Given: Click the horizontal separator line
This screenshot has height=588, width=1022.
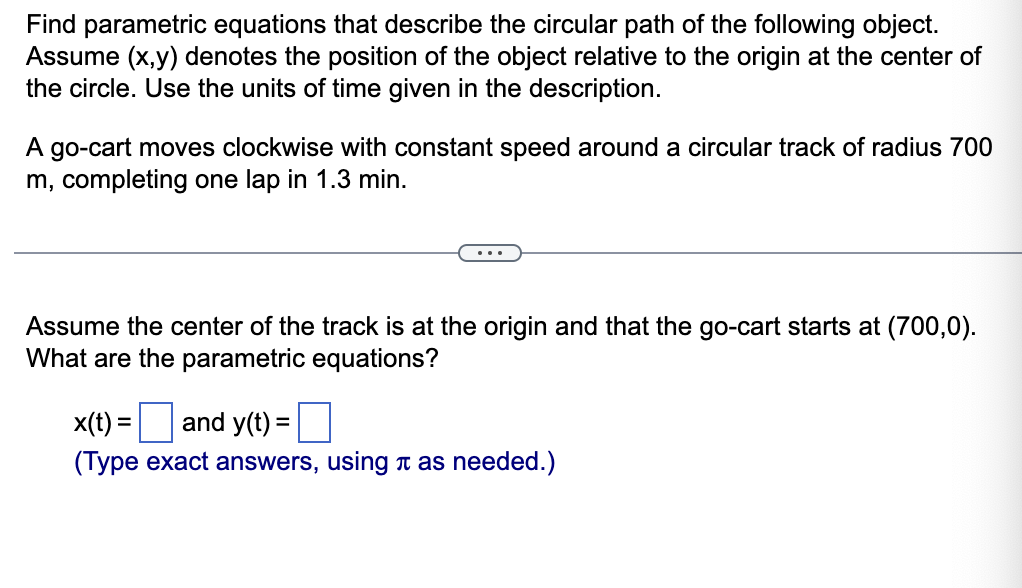Looking at the screenshot, I should point(200,253).
